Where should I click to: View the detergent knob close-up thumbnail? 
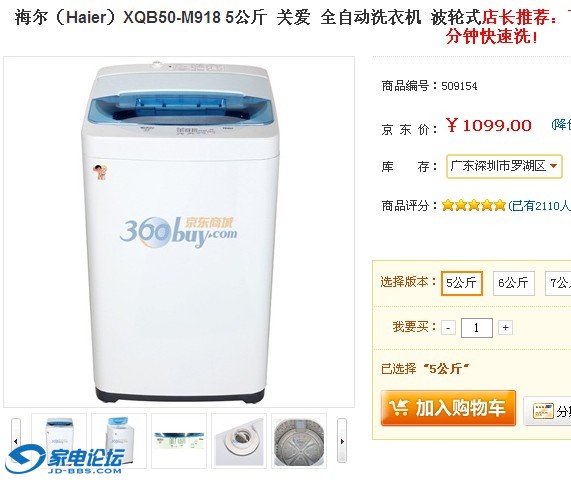point(239,441)
